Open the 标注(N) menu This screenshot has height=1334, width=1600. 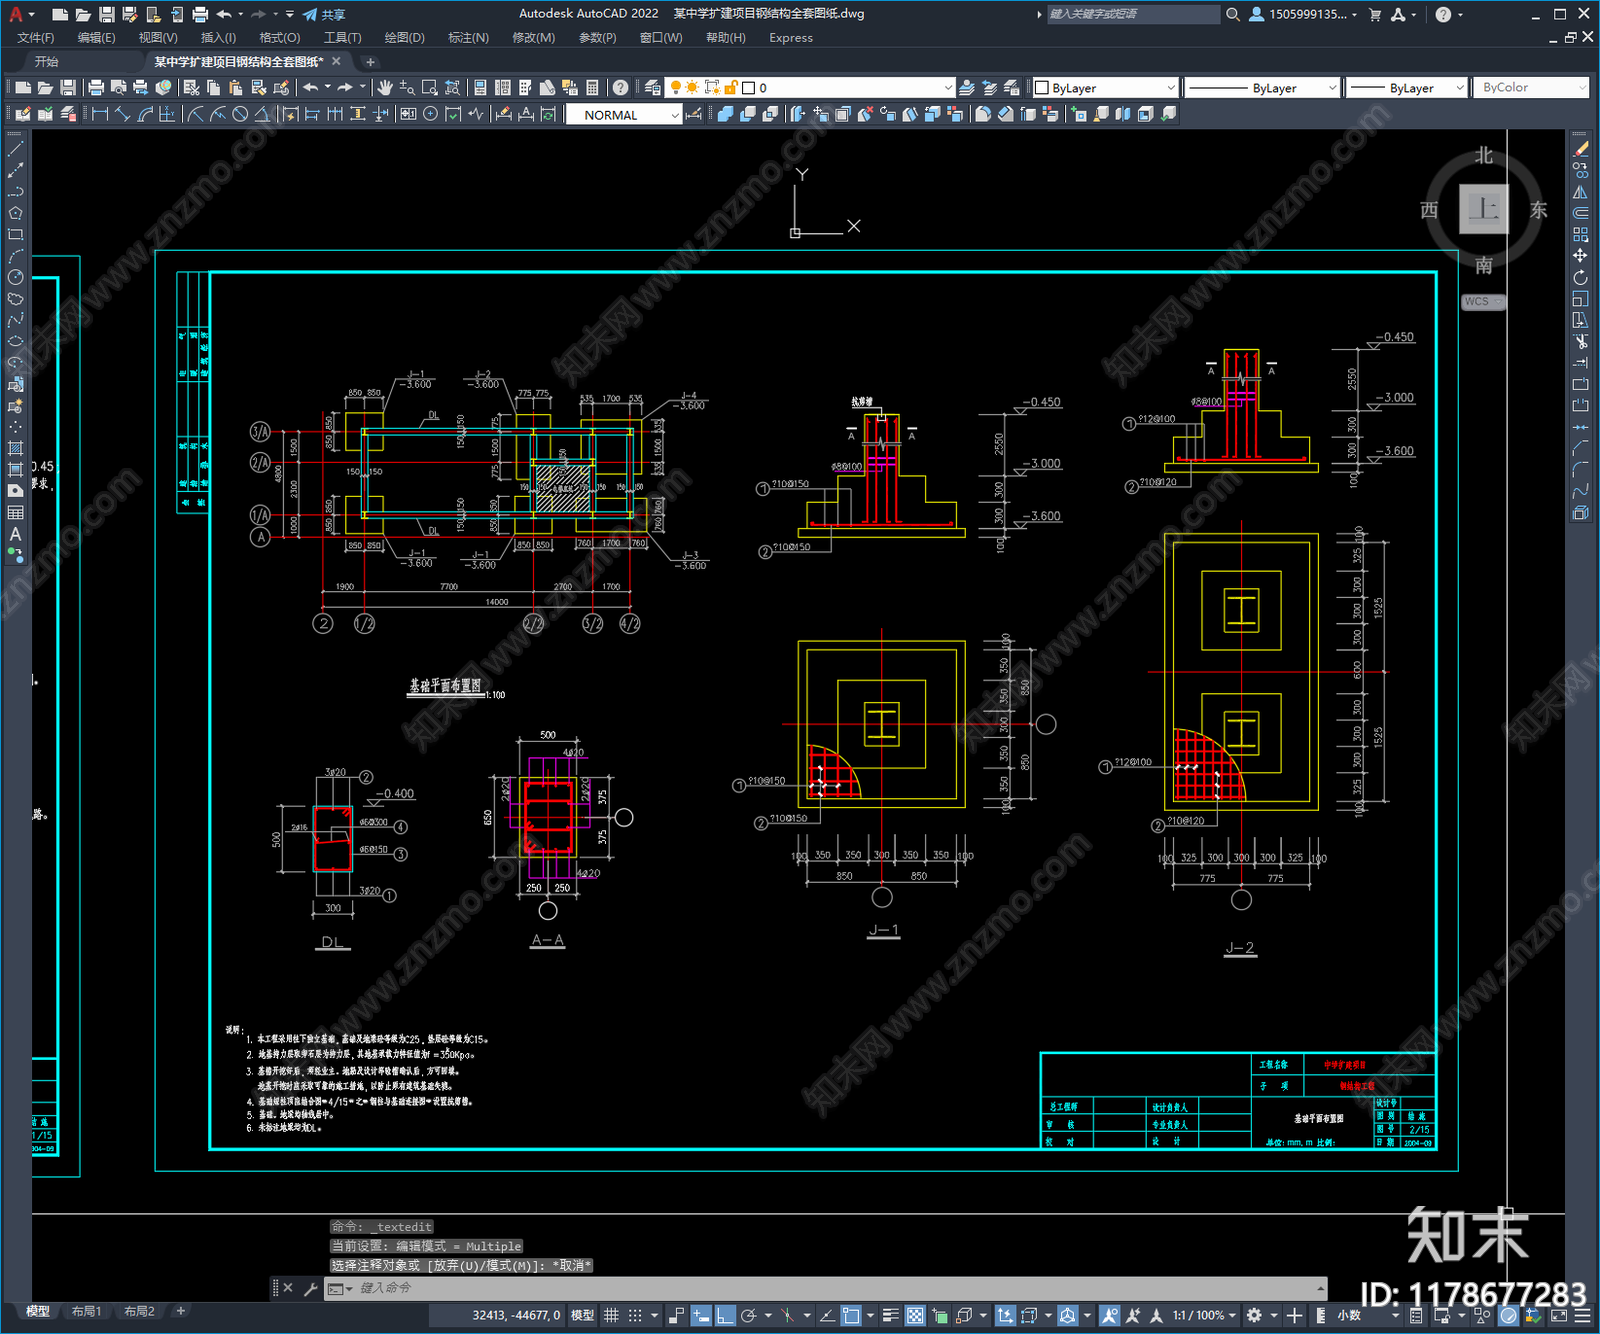pos(468,38)
